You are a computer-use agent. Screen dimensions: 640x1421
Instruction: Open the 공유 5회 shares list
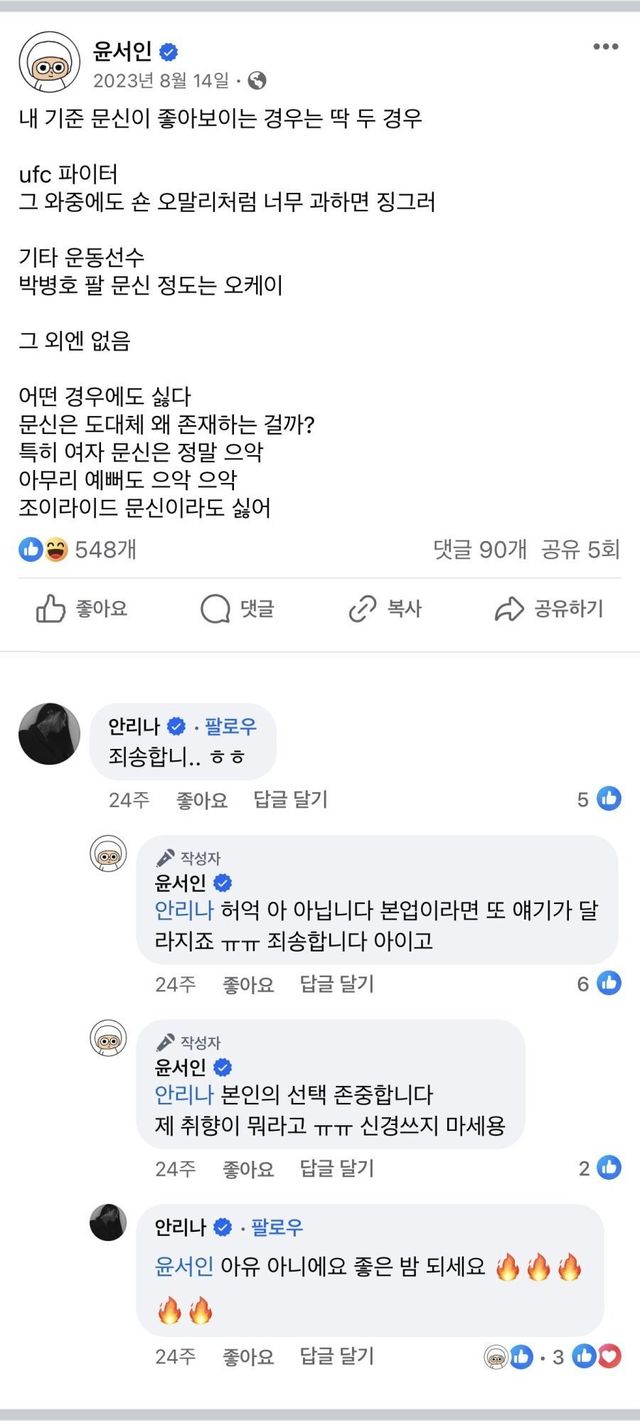point(580,549)
